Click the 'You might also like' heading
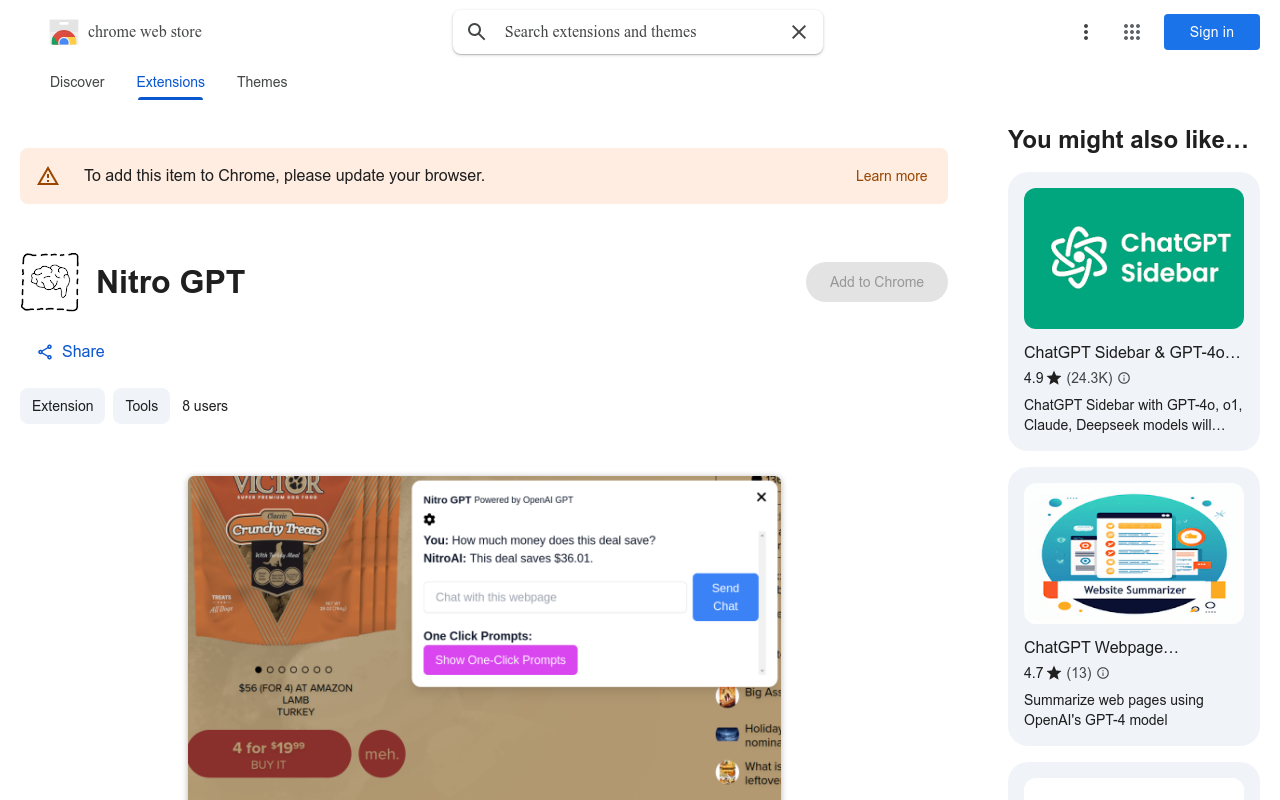 pos(1128,140)
